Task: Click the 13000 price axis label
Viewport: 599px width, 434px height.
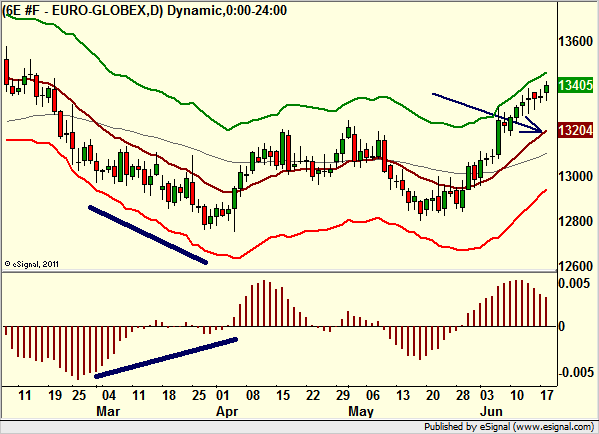Action: point(576,176)
